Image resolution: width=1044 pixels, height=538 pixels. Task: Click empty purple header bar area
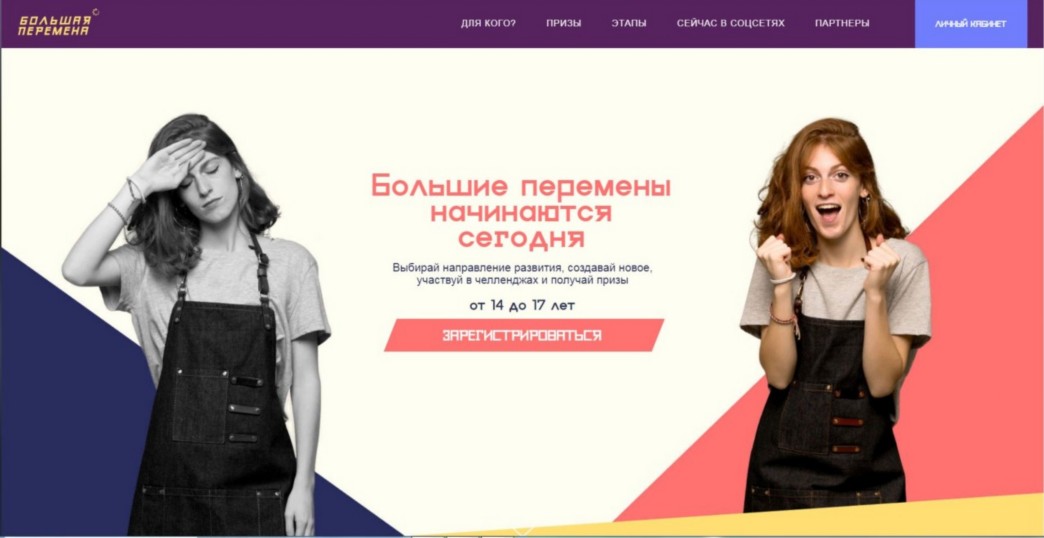266,24
